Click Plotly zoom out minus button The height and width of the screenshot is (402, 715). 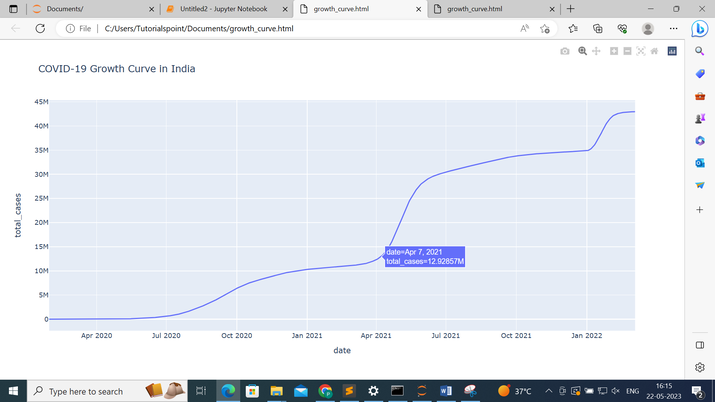627,51
